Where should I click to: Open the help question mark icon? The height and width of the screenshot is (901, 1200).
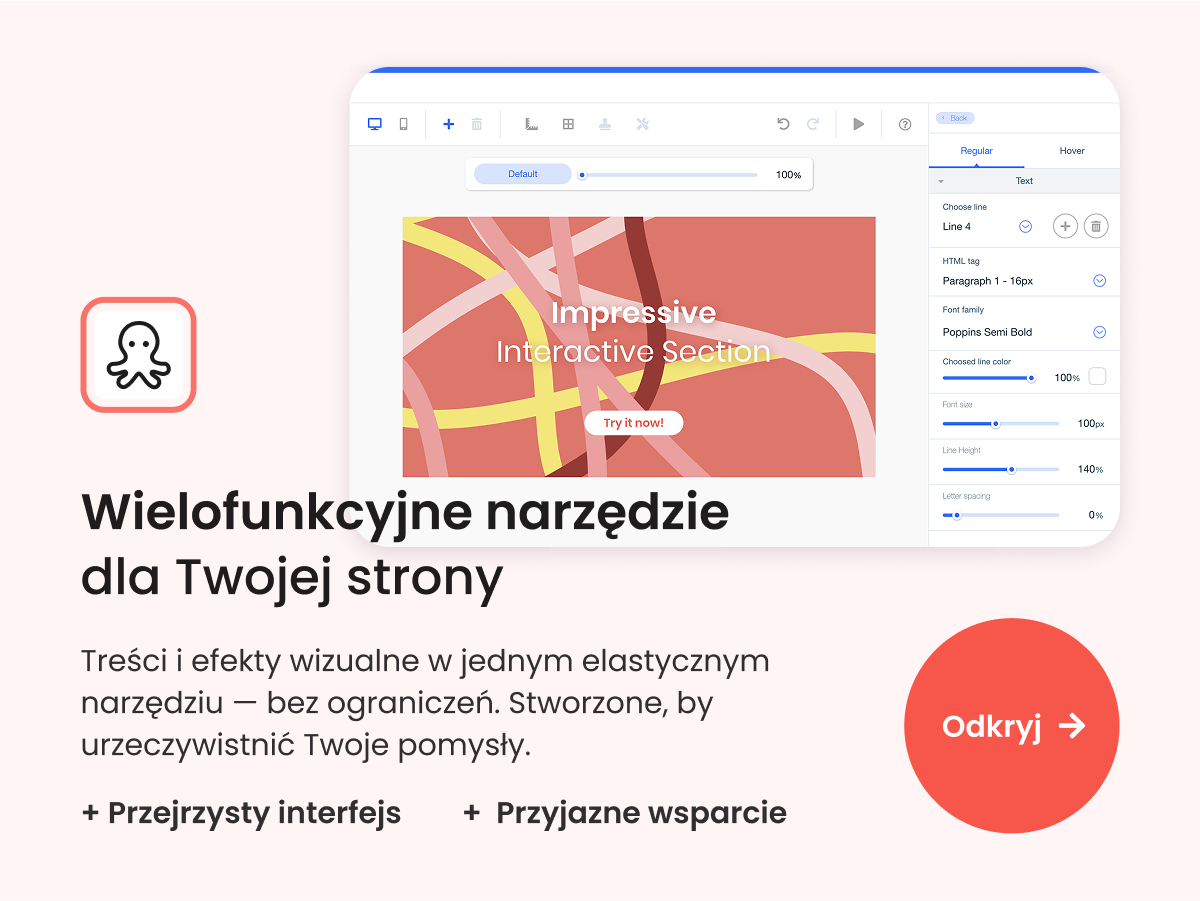tap(905, 124)
